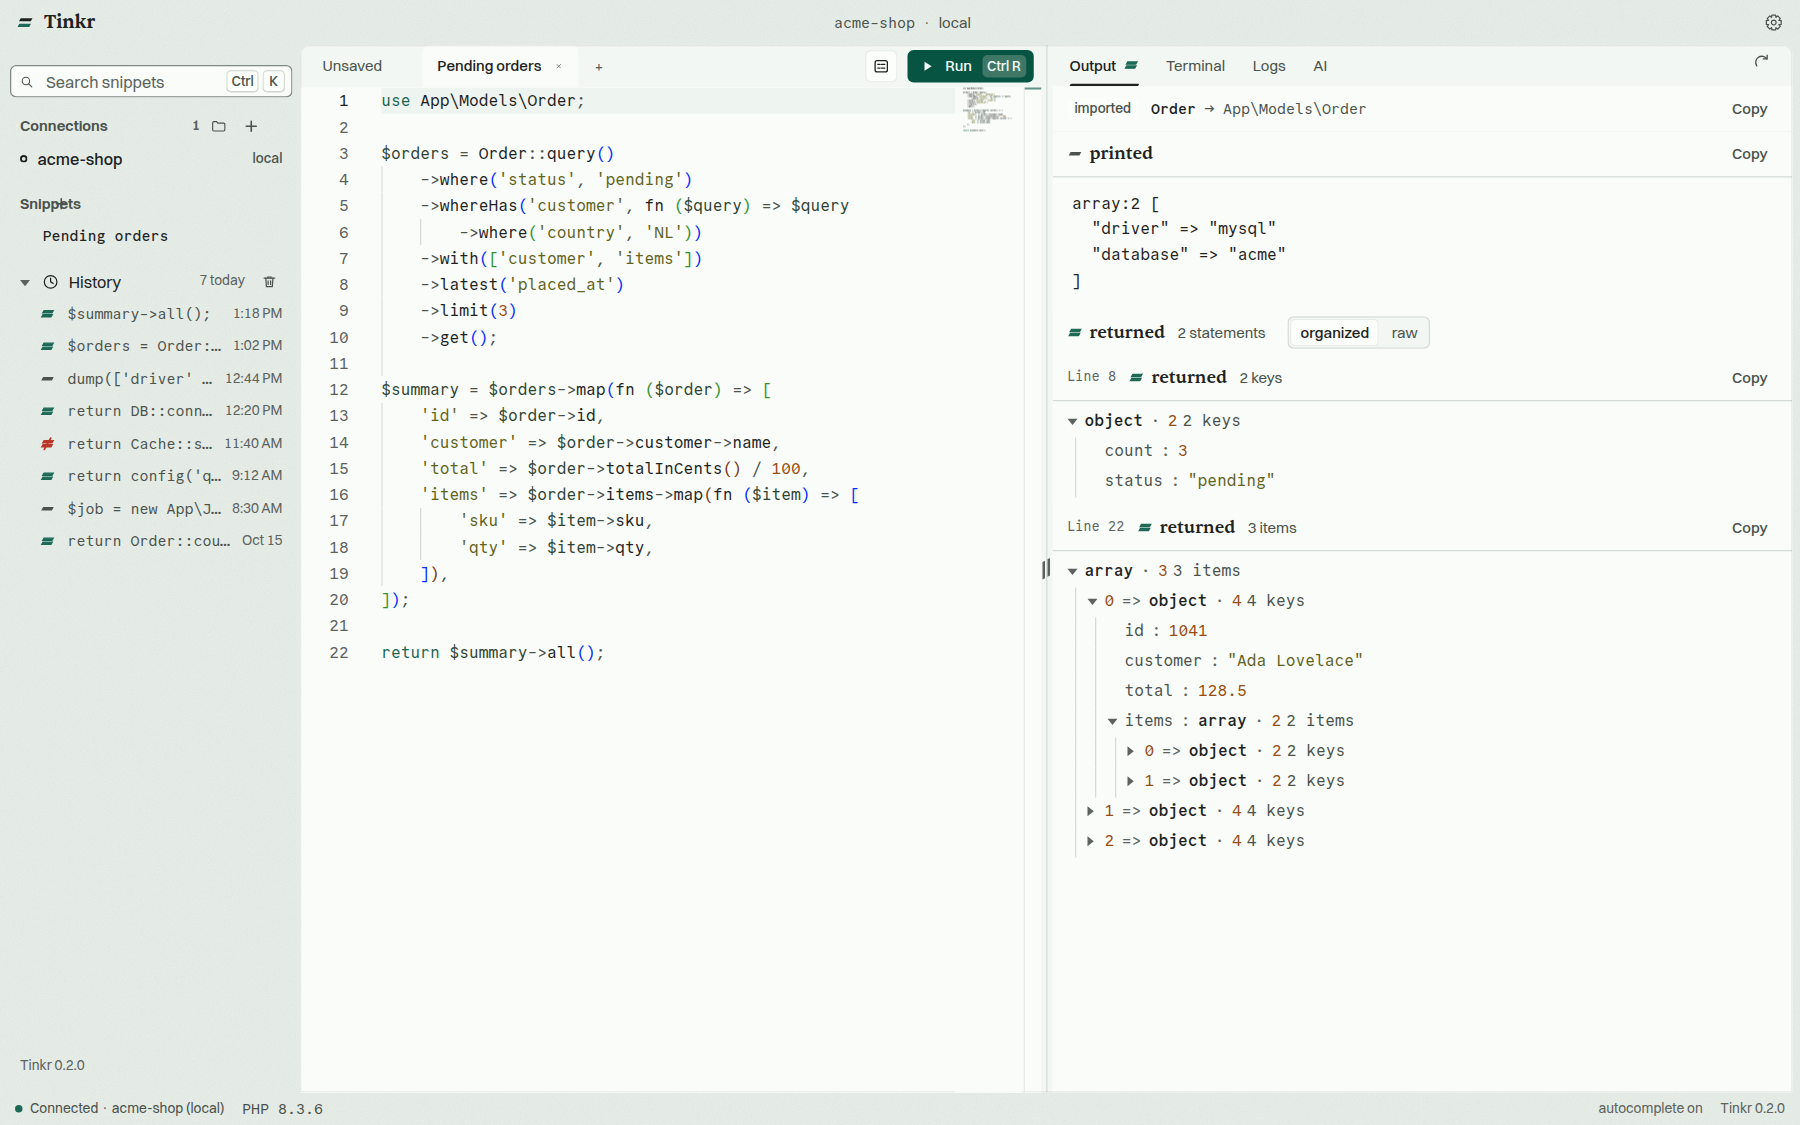Image resolution: width=1800 pixels, height=1125 pixels.
Task: Click the code minimap thumbnail
Action: (x=988, y=109)
